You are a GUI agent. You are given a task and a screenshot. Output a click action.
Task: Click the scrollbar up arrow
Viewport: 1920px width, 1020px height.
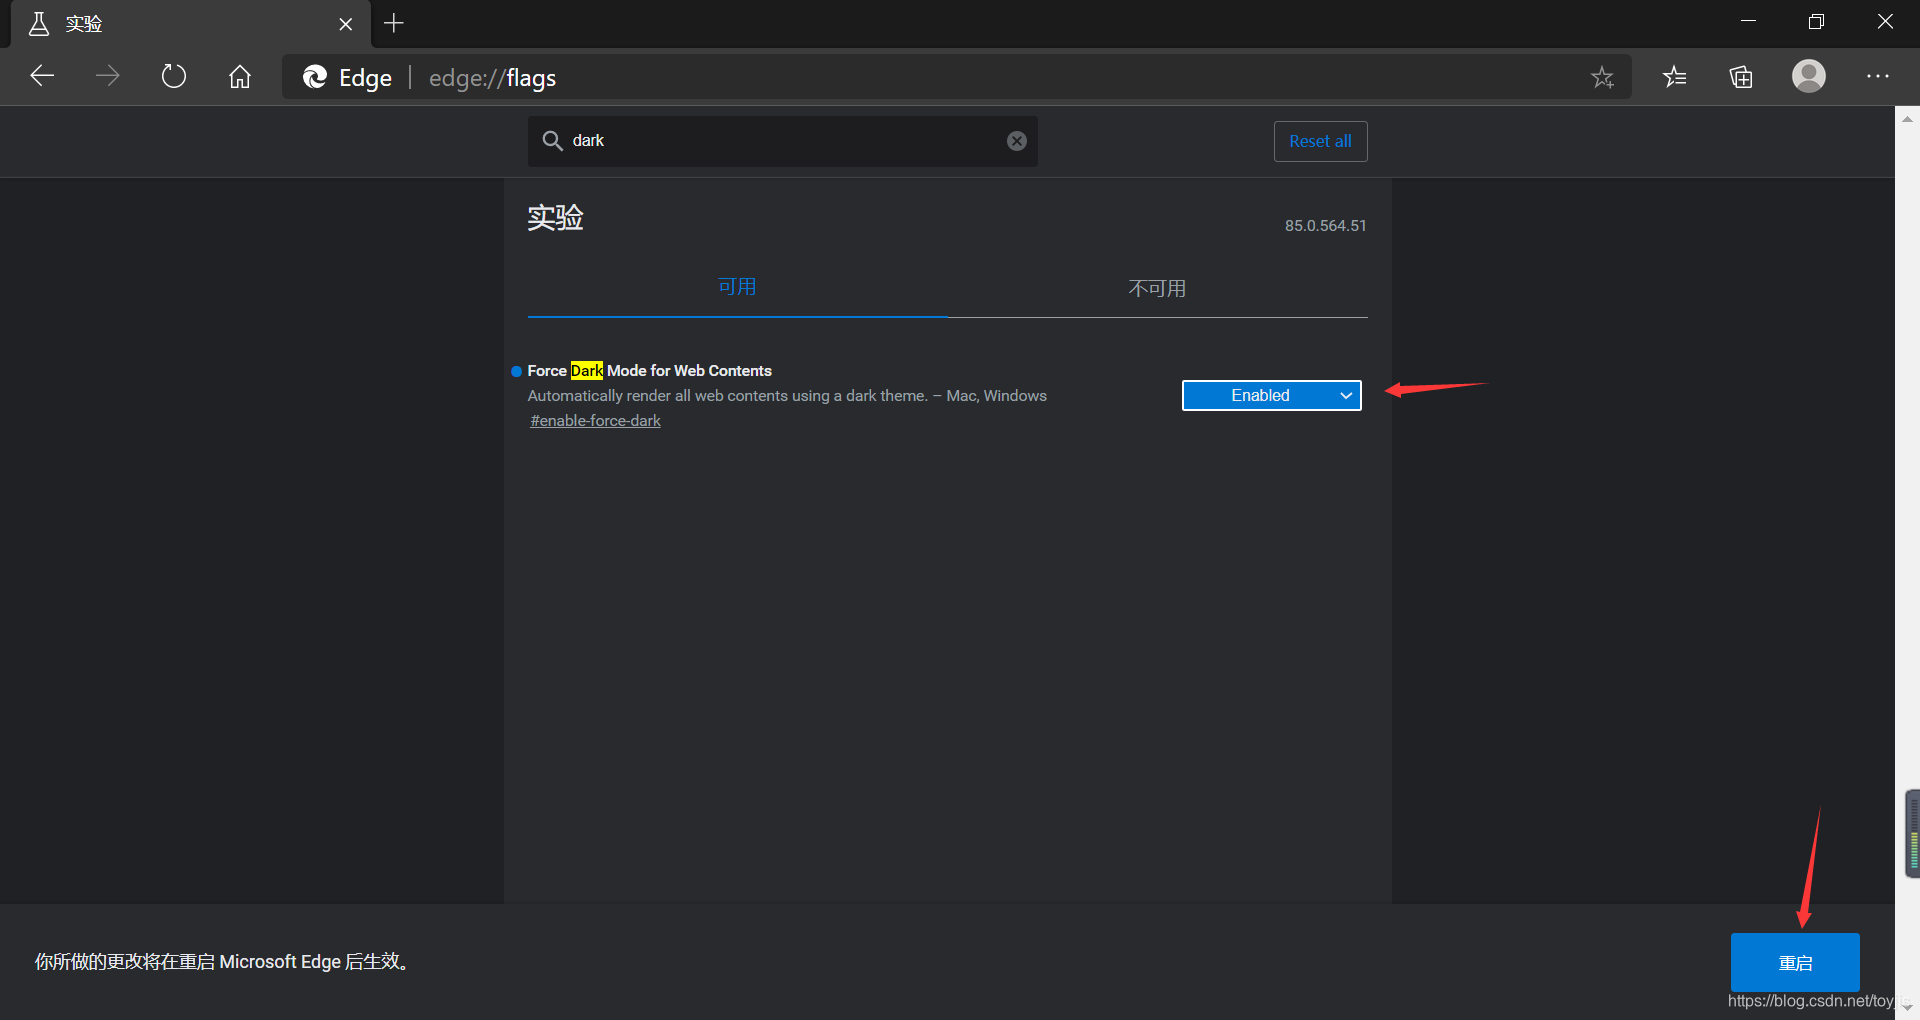click(1907, 118)
